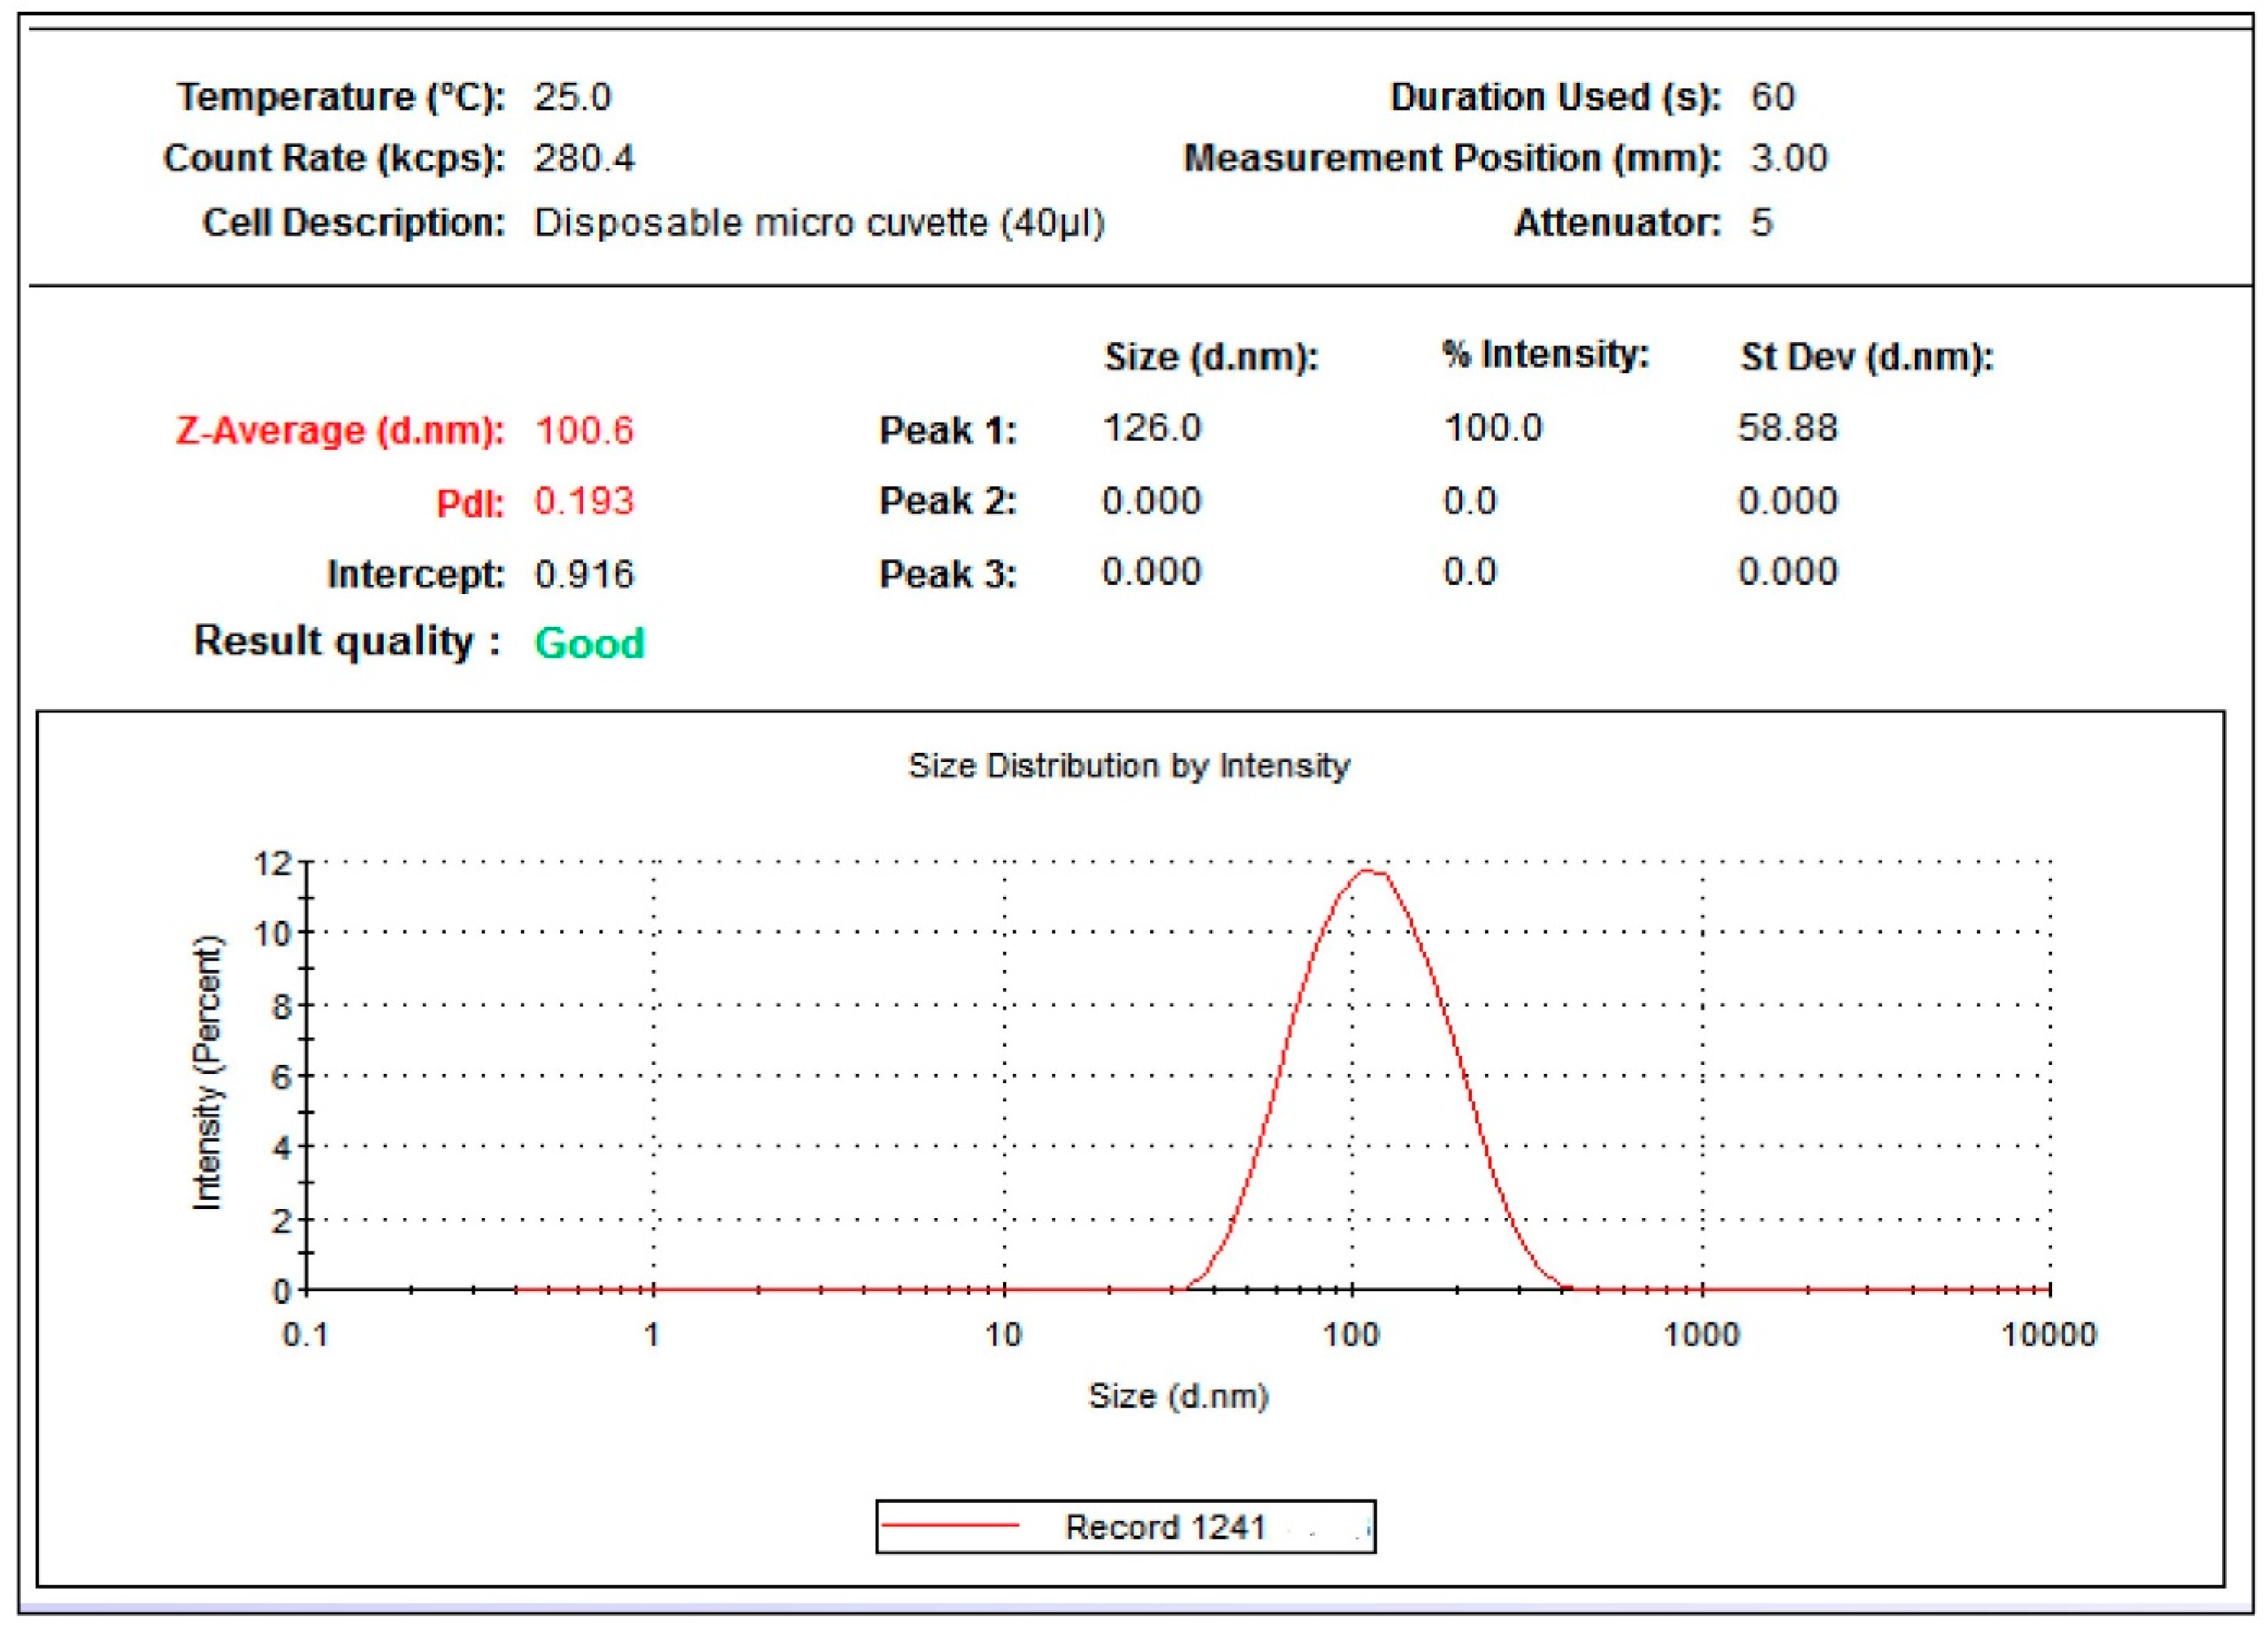Click the Peak 1 size value 126.0
The image size is (2268, 1629).
[x=1151, y=428]
